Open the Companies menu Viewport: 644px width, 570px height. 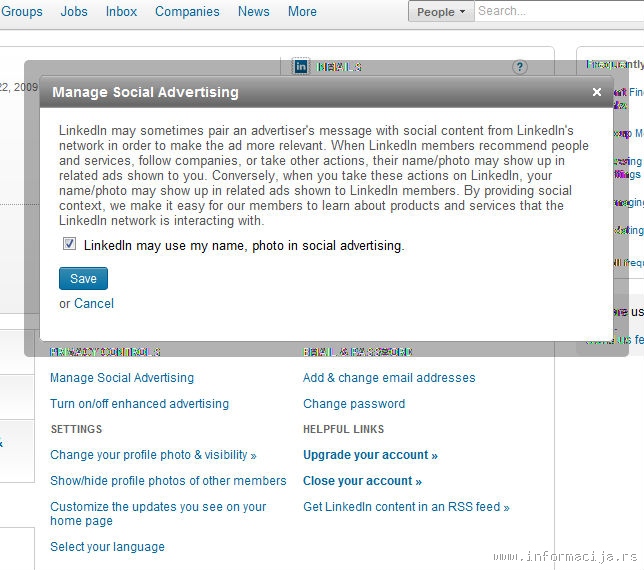187,11
